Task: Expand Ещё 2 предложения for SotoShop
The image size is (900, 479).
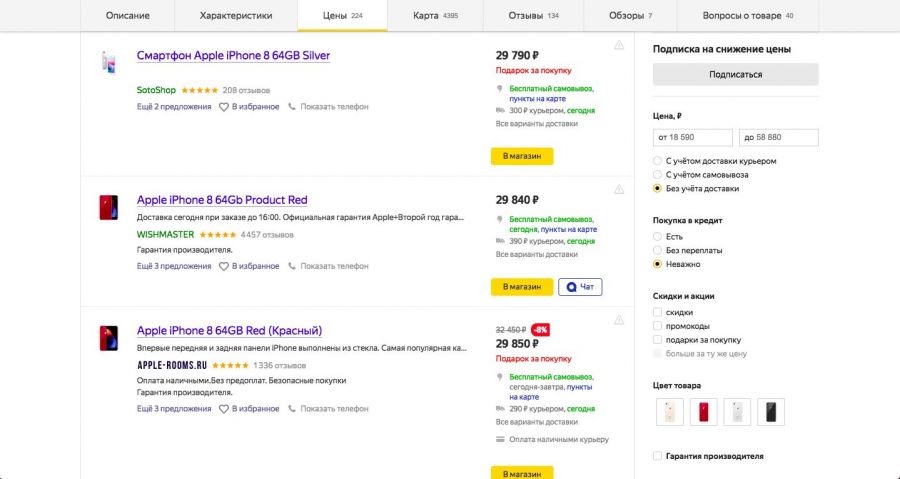Action: [174, 107]
